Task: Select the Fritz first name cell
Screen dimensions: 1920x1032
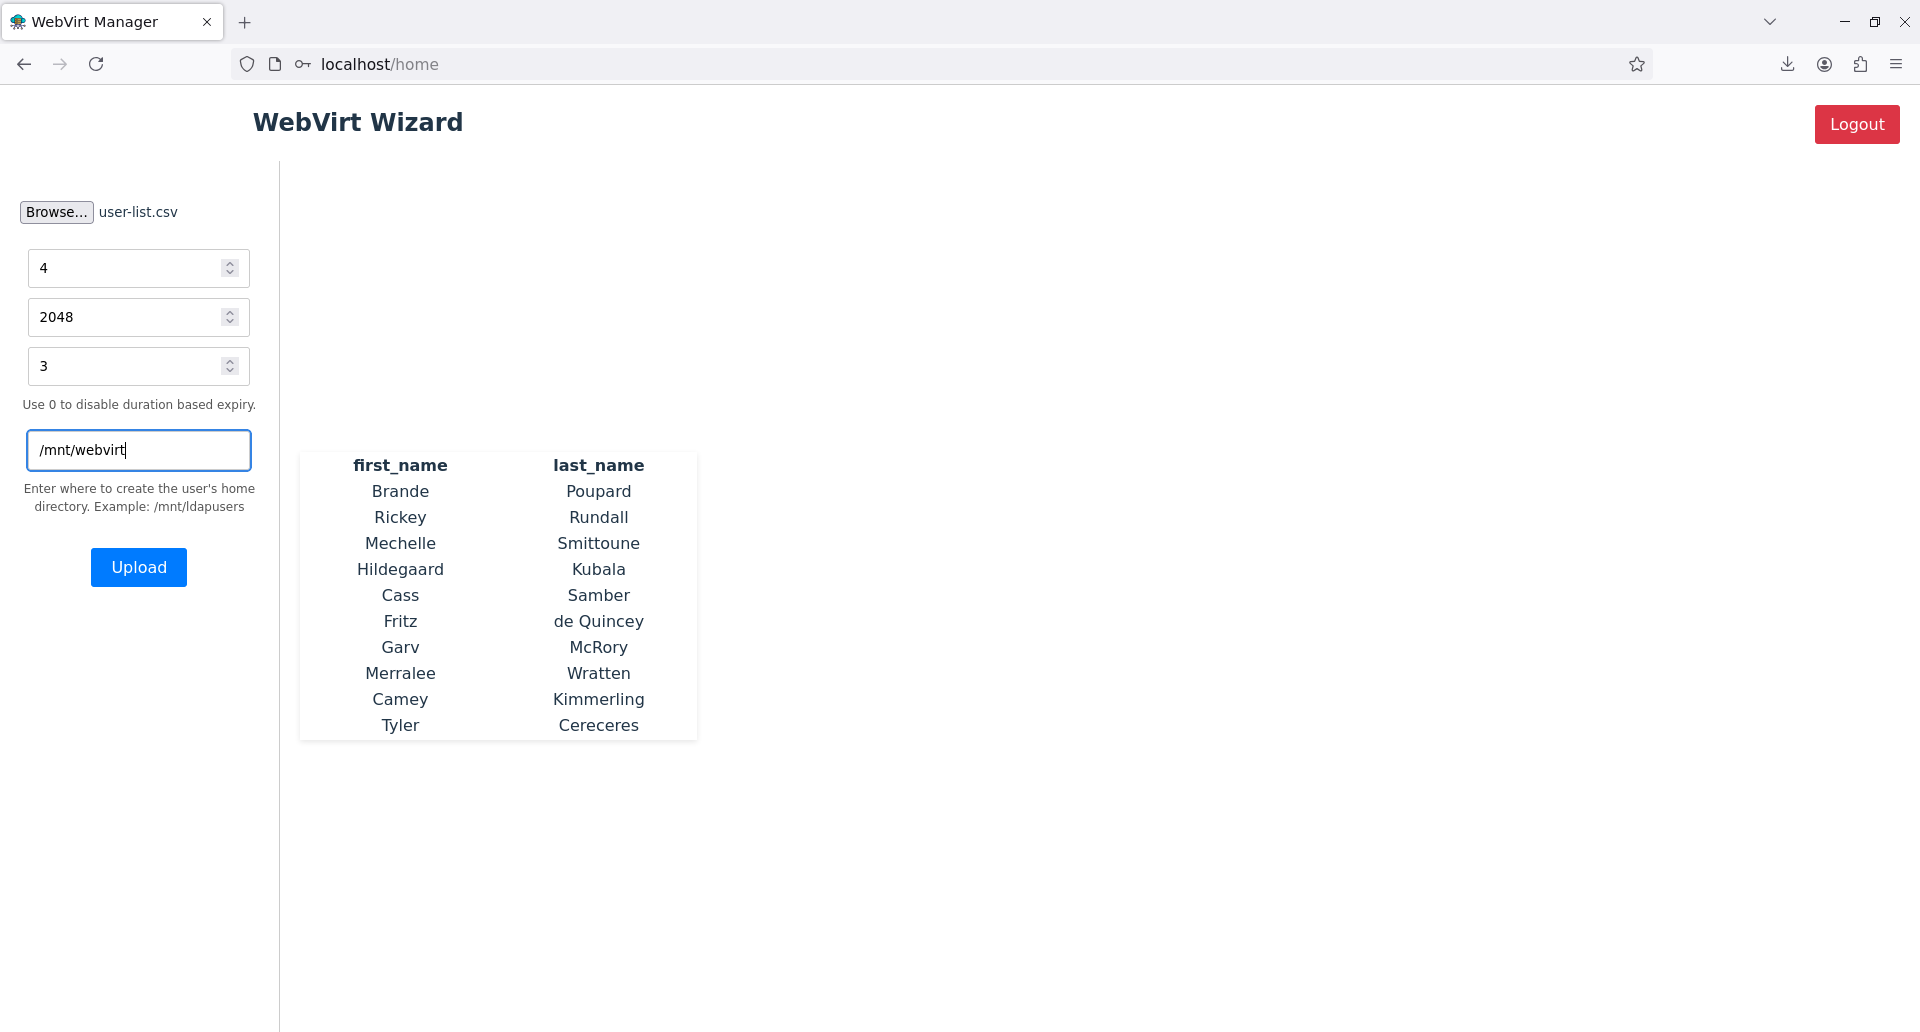Action: click(x=400, y=621)
